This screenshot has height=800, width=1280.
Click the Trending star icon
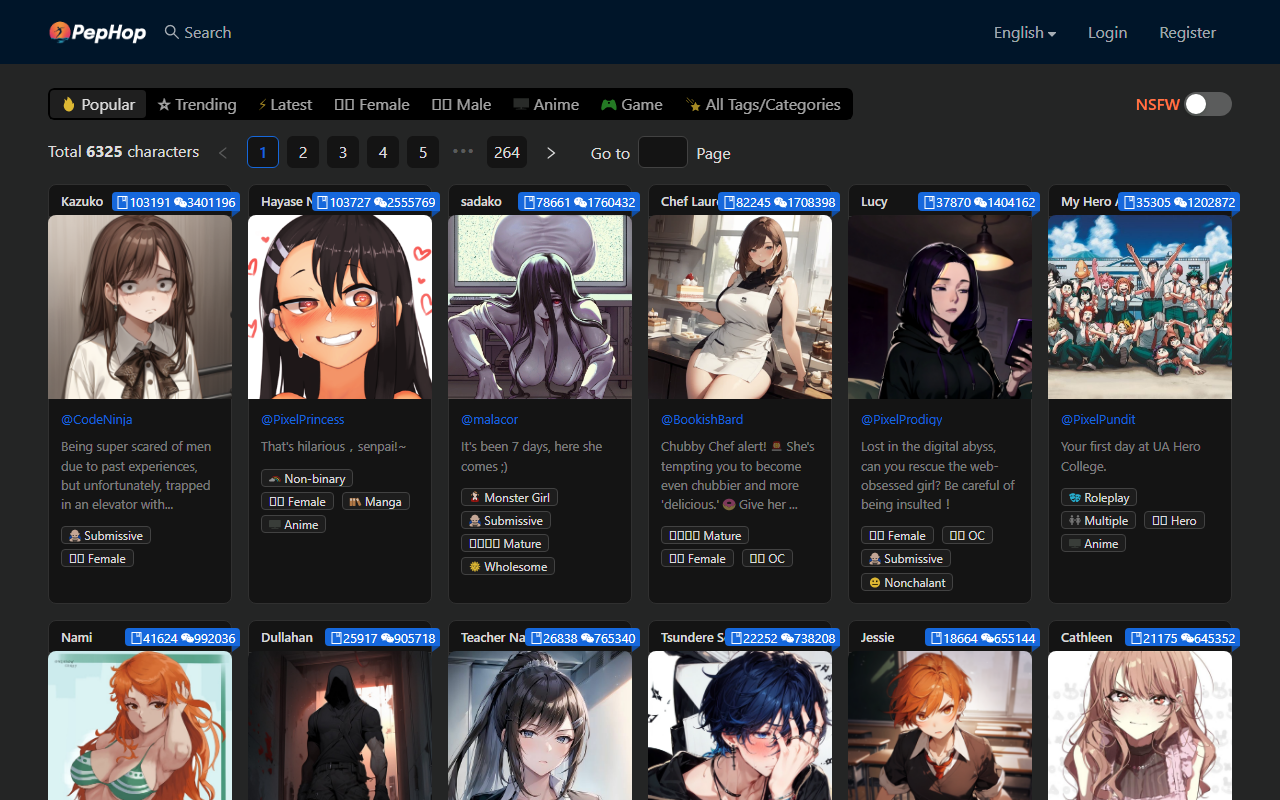pyautogui.click(x=164, y=105)
